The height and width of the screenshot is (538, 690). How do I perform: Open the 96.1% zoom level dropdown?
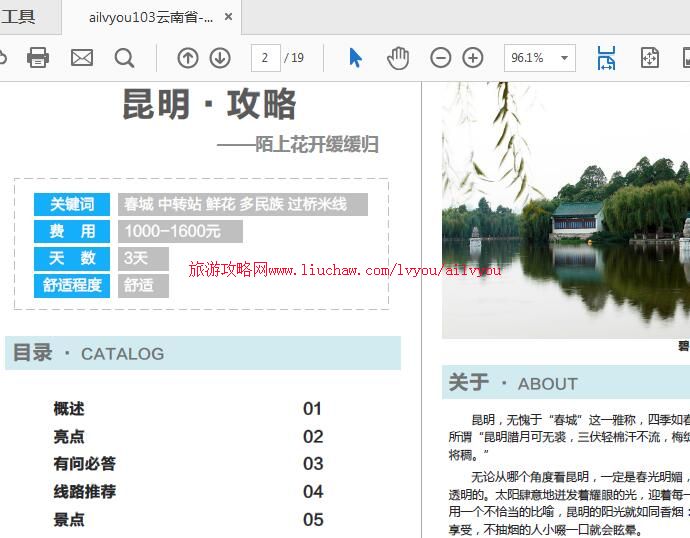[x=565, y=58]
